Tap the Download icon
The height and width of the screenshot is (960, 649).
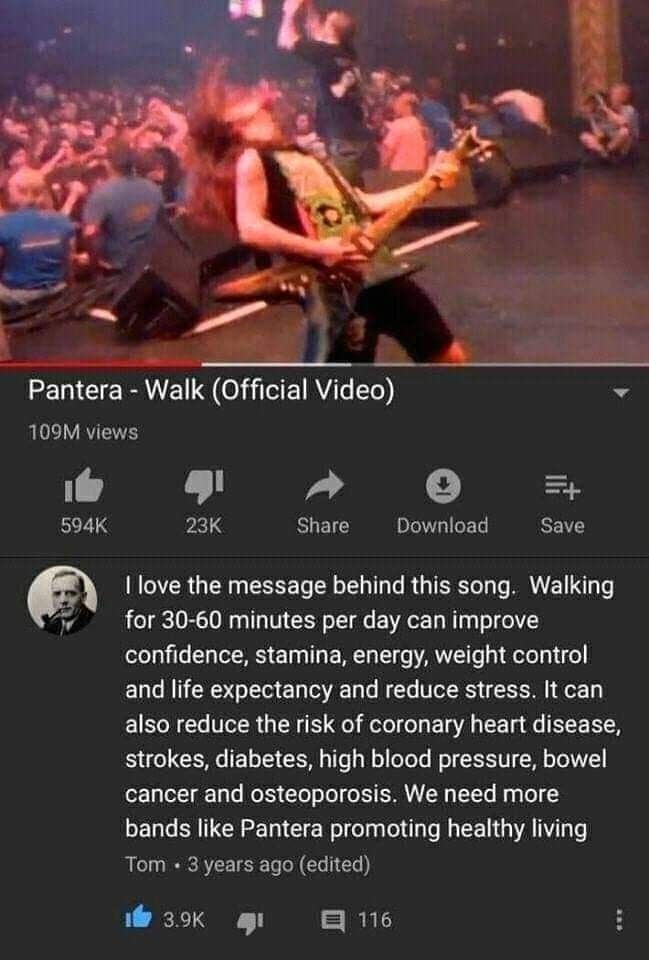point(443,486)
